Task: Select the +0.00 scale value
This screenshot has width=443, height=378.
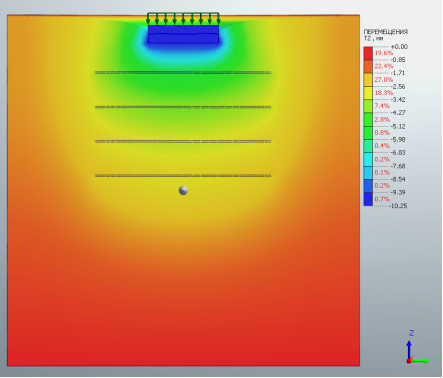Action: [x=399, y=47]
